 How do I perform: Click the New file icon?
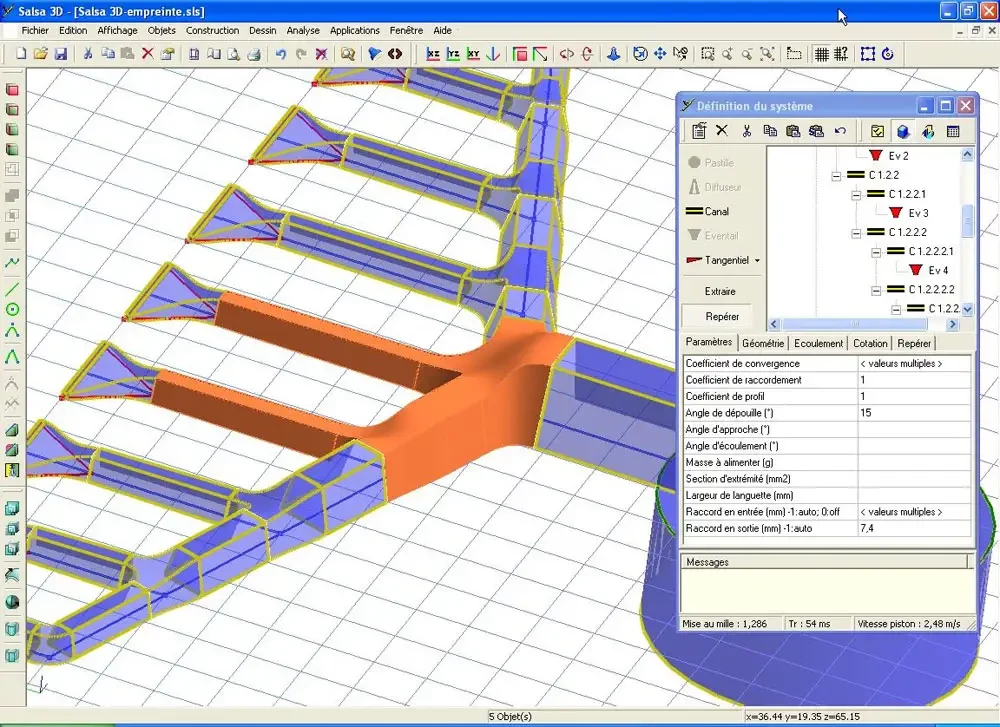21,54
